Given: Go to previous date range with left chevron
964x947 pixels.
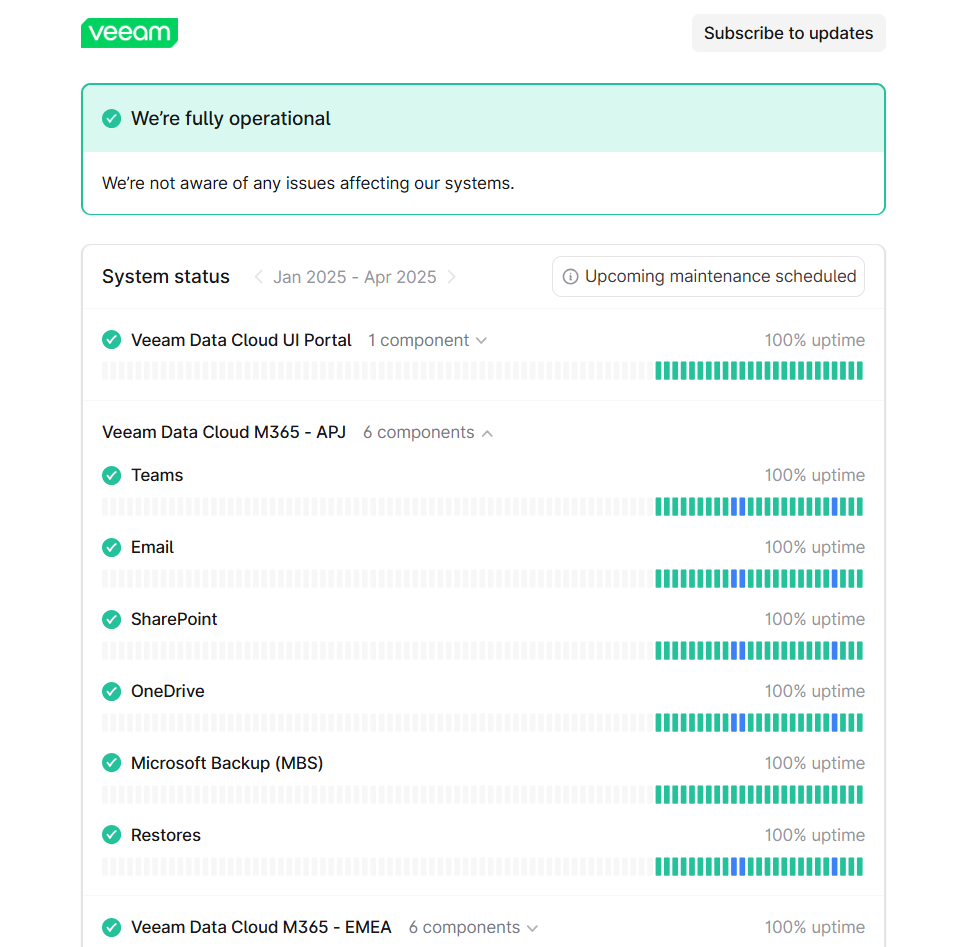Looking at the screenshot, I should click(x=258, y=277).
